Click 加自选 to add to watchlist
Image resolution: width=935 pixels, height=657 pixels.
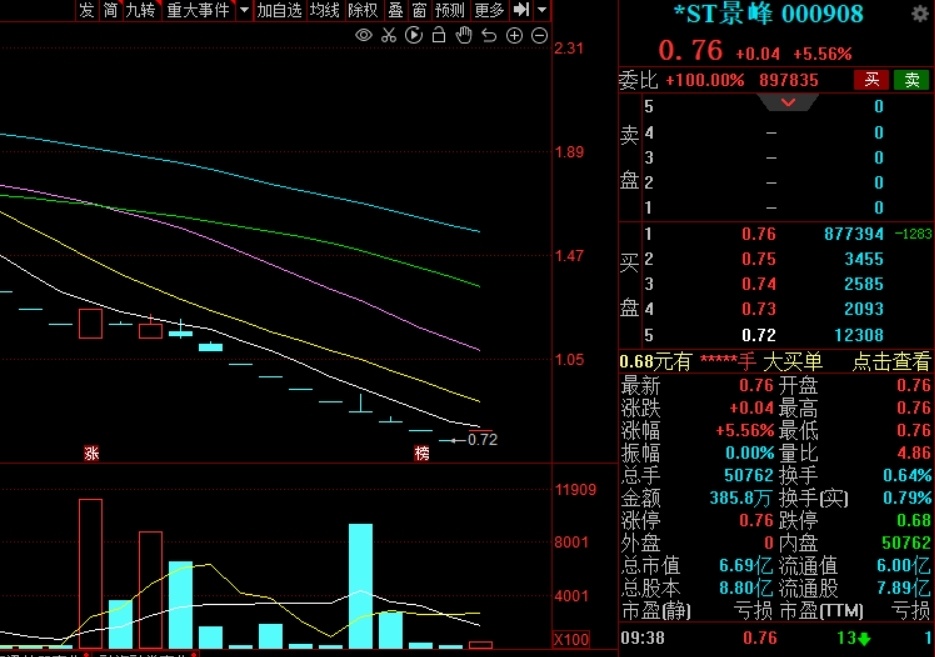279,10
